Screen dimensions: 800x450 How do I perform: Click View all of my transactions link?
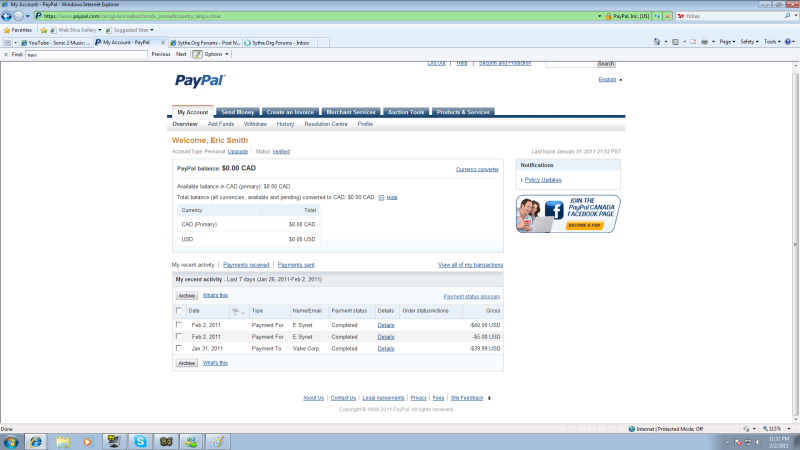tap(470, 265)
